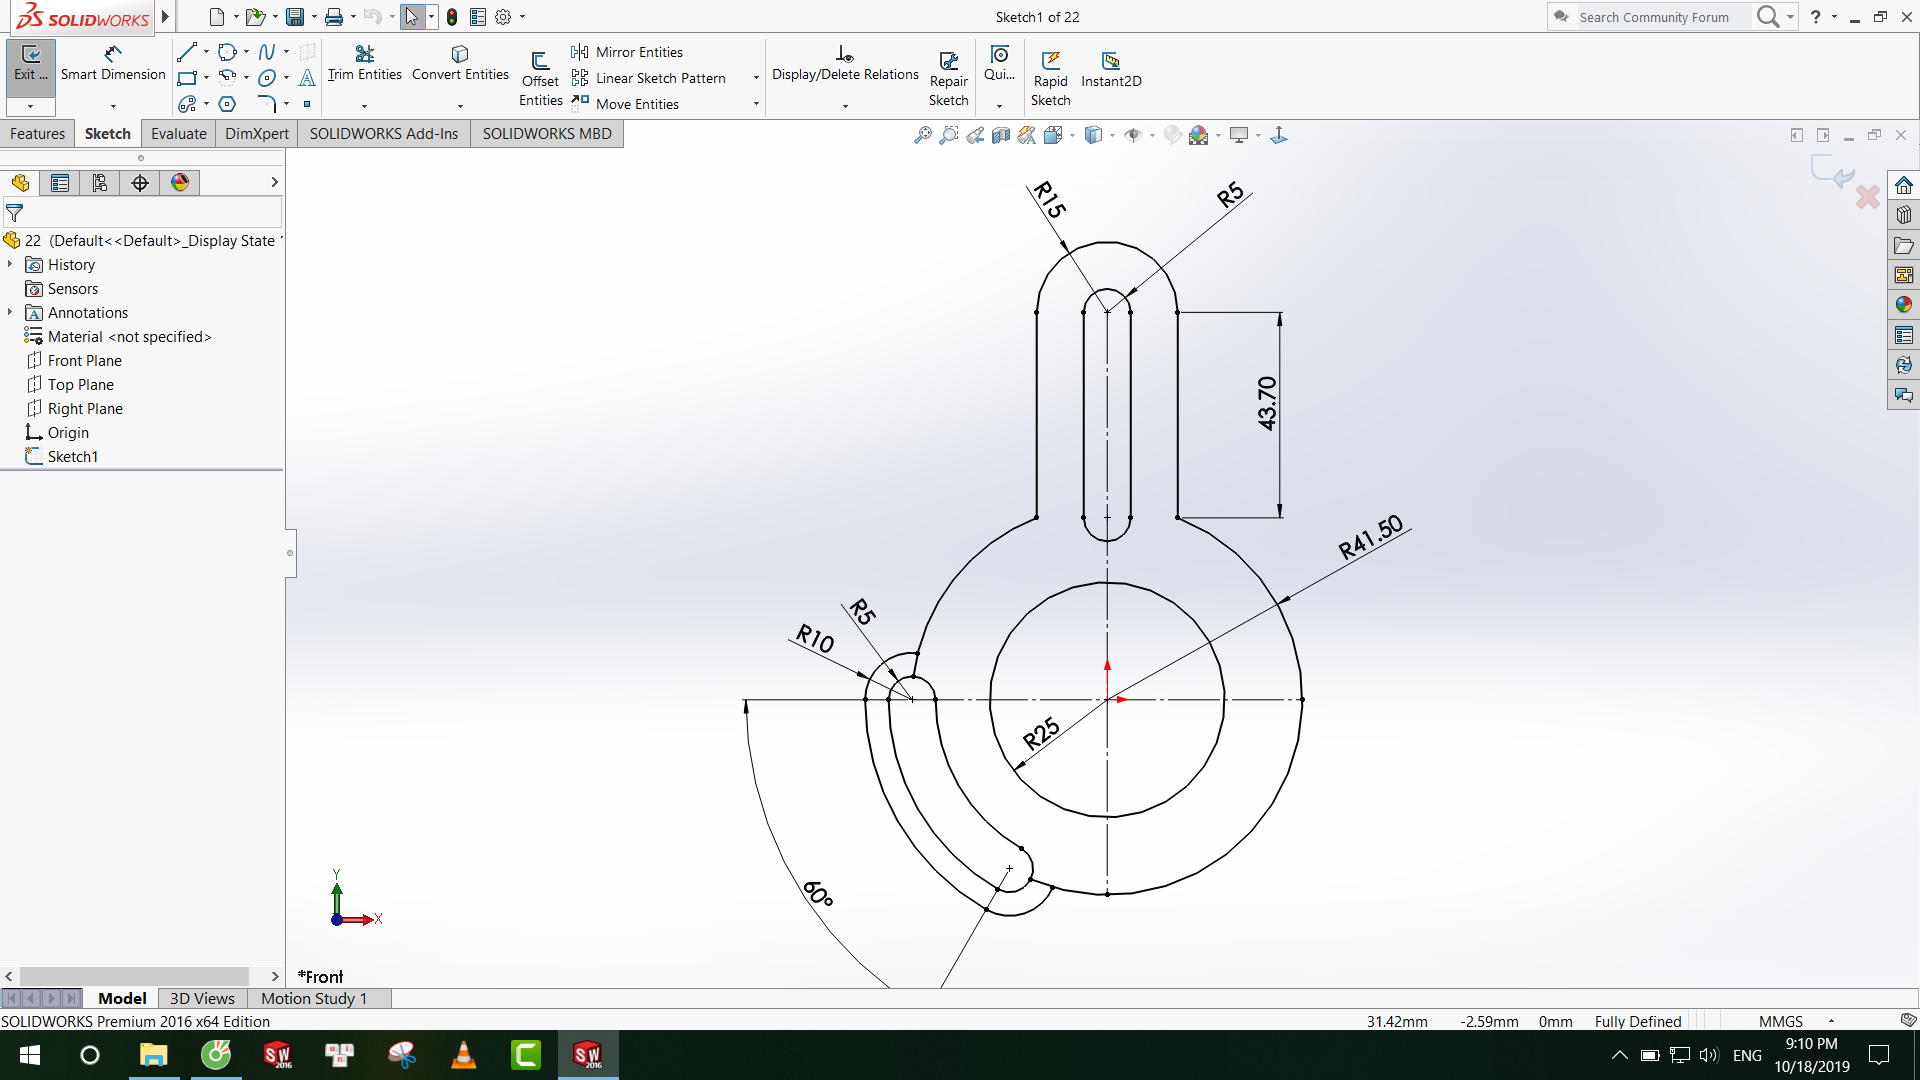1920x1080 pixels.
Task: Expand the SOLIDWORKS menu flyout arrow
Action: pos(165,17)
